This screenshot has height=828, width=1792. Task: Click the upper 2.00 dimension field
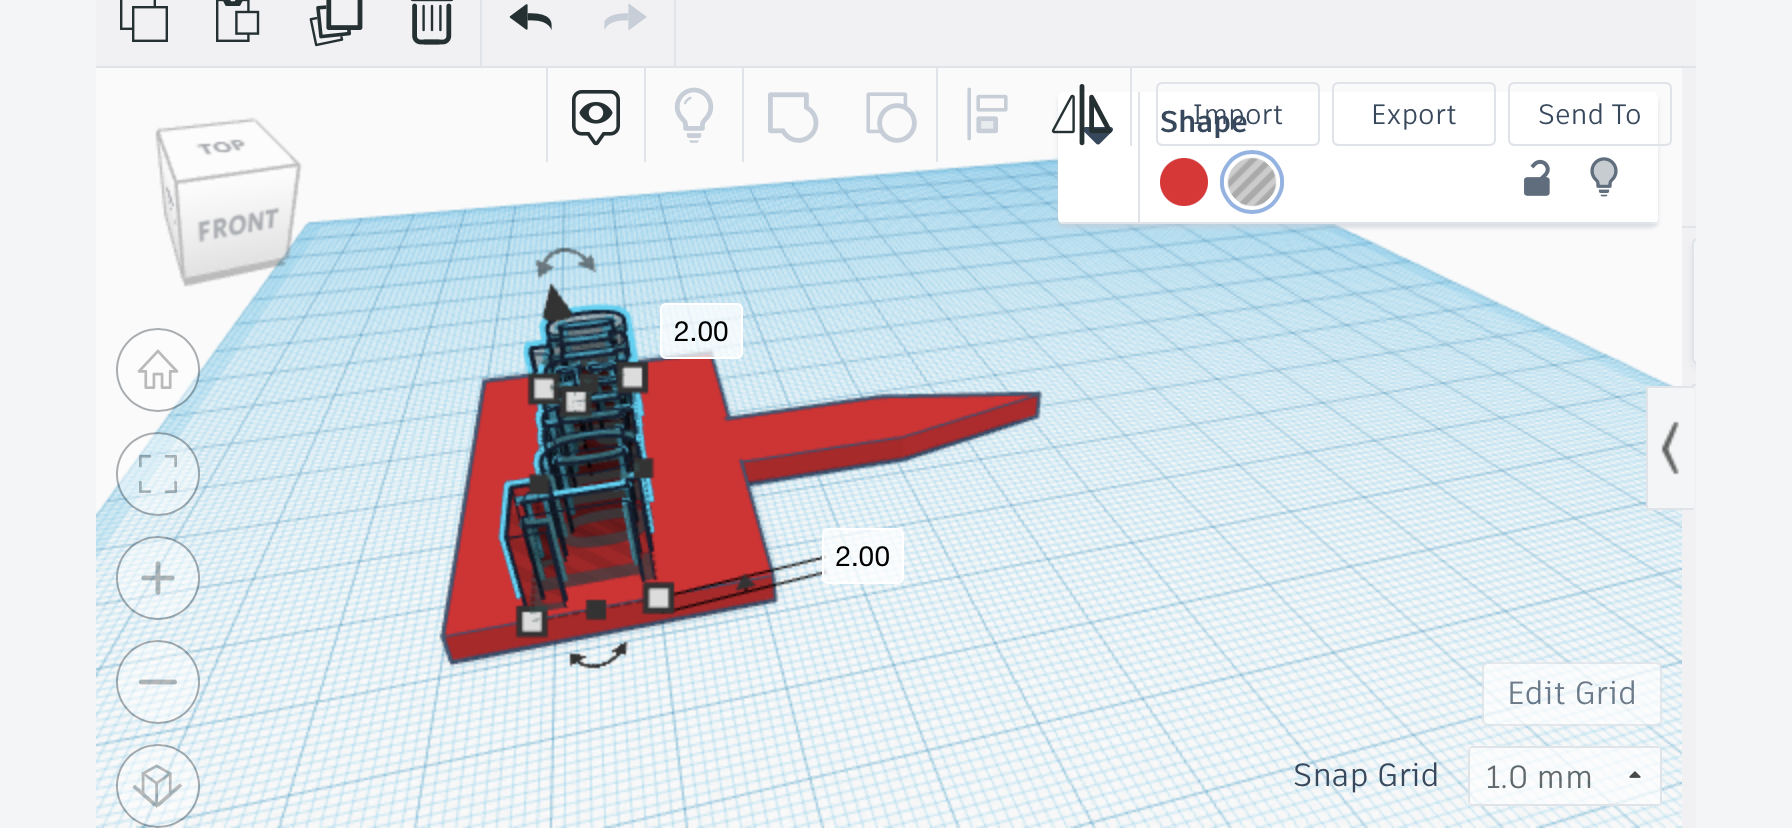701,331
